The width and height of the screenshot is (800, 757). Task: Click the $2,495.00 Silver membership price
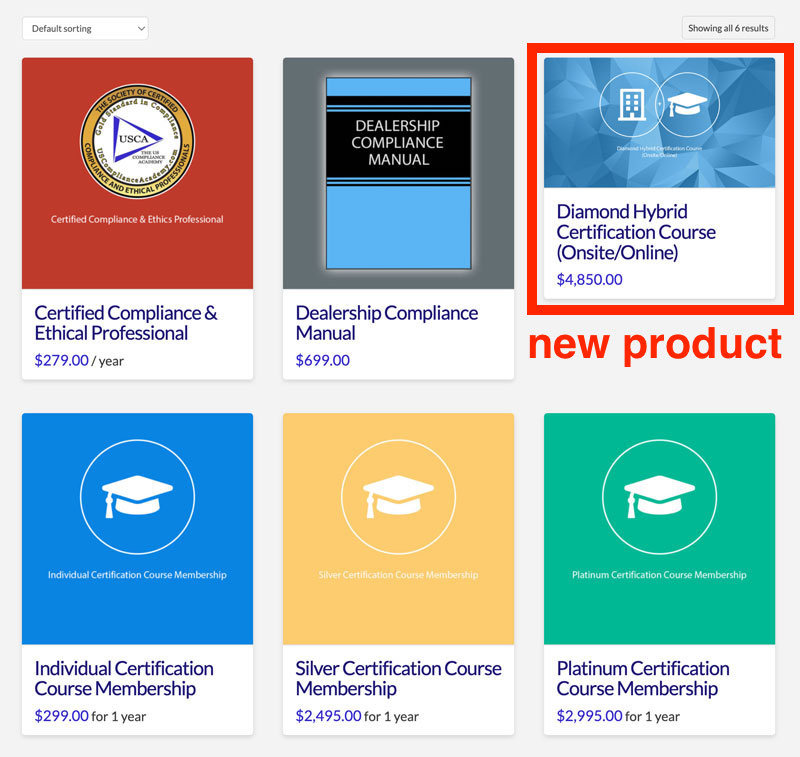[x=328, y=715]
